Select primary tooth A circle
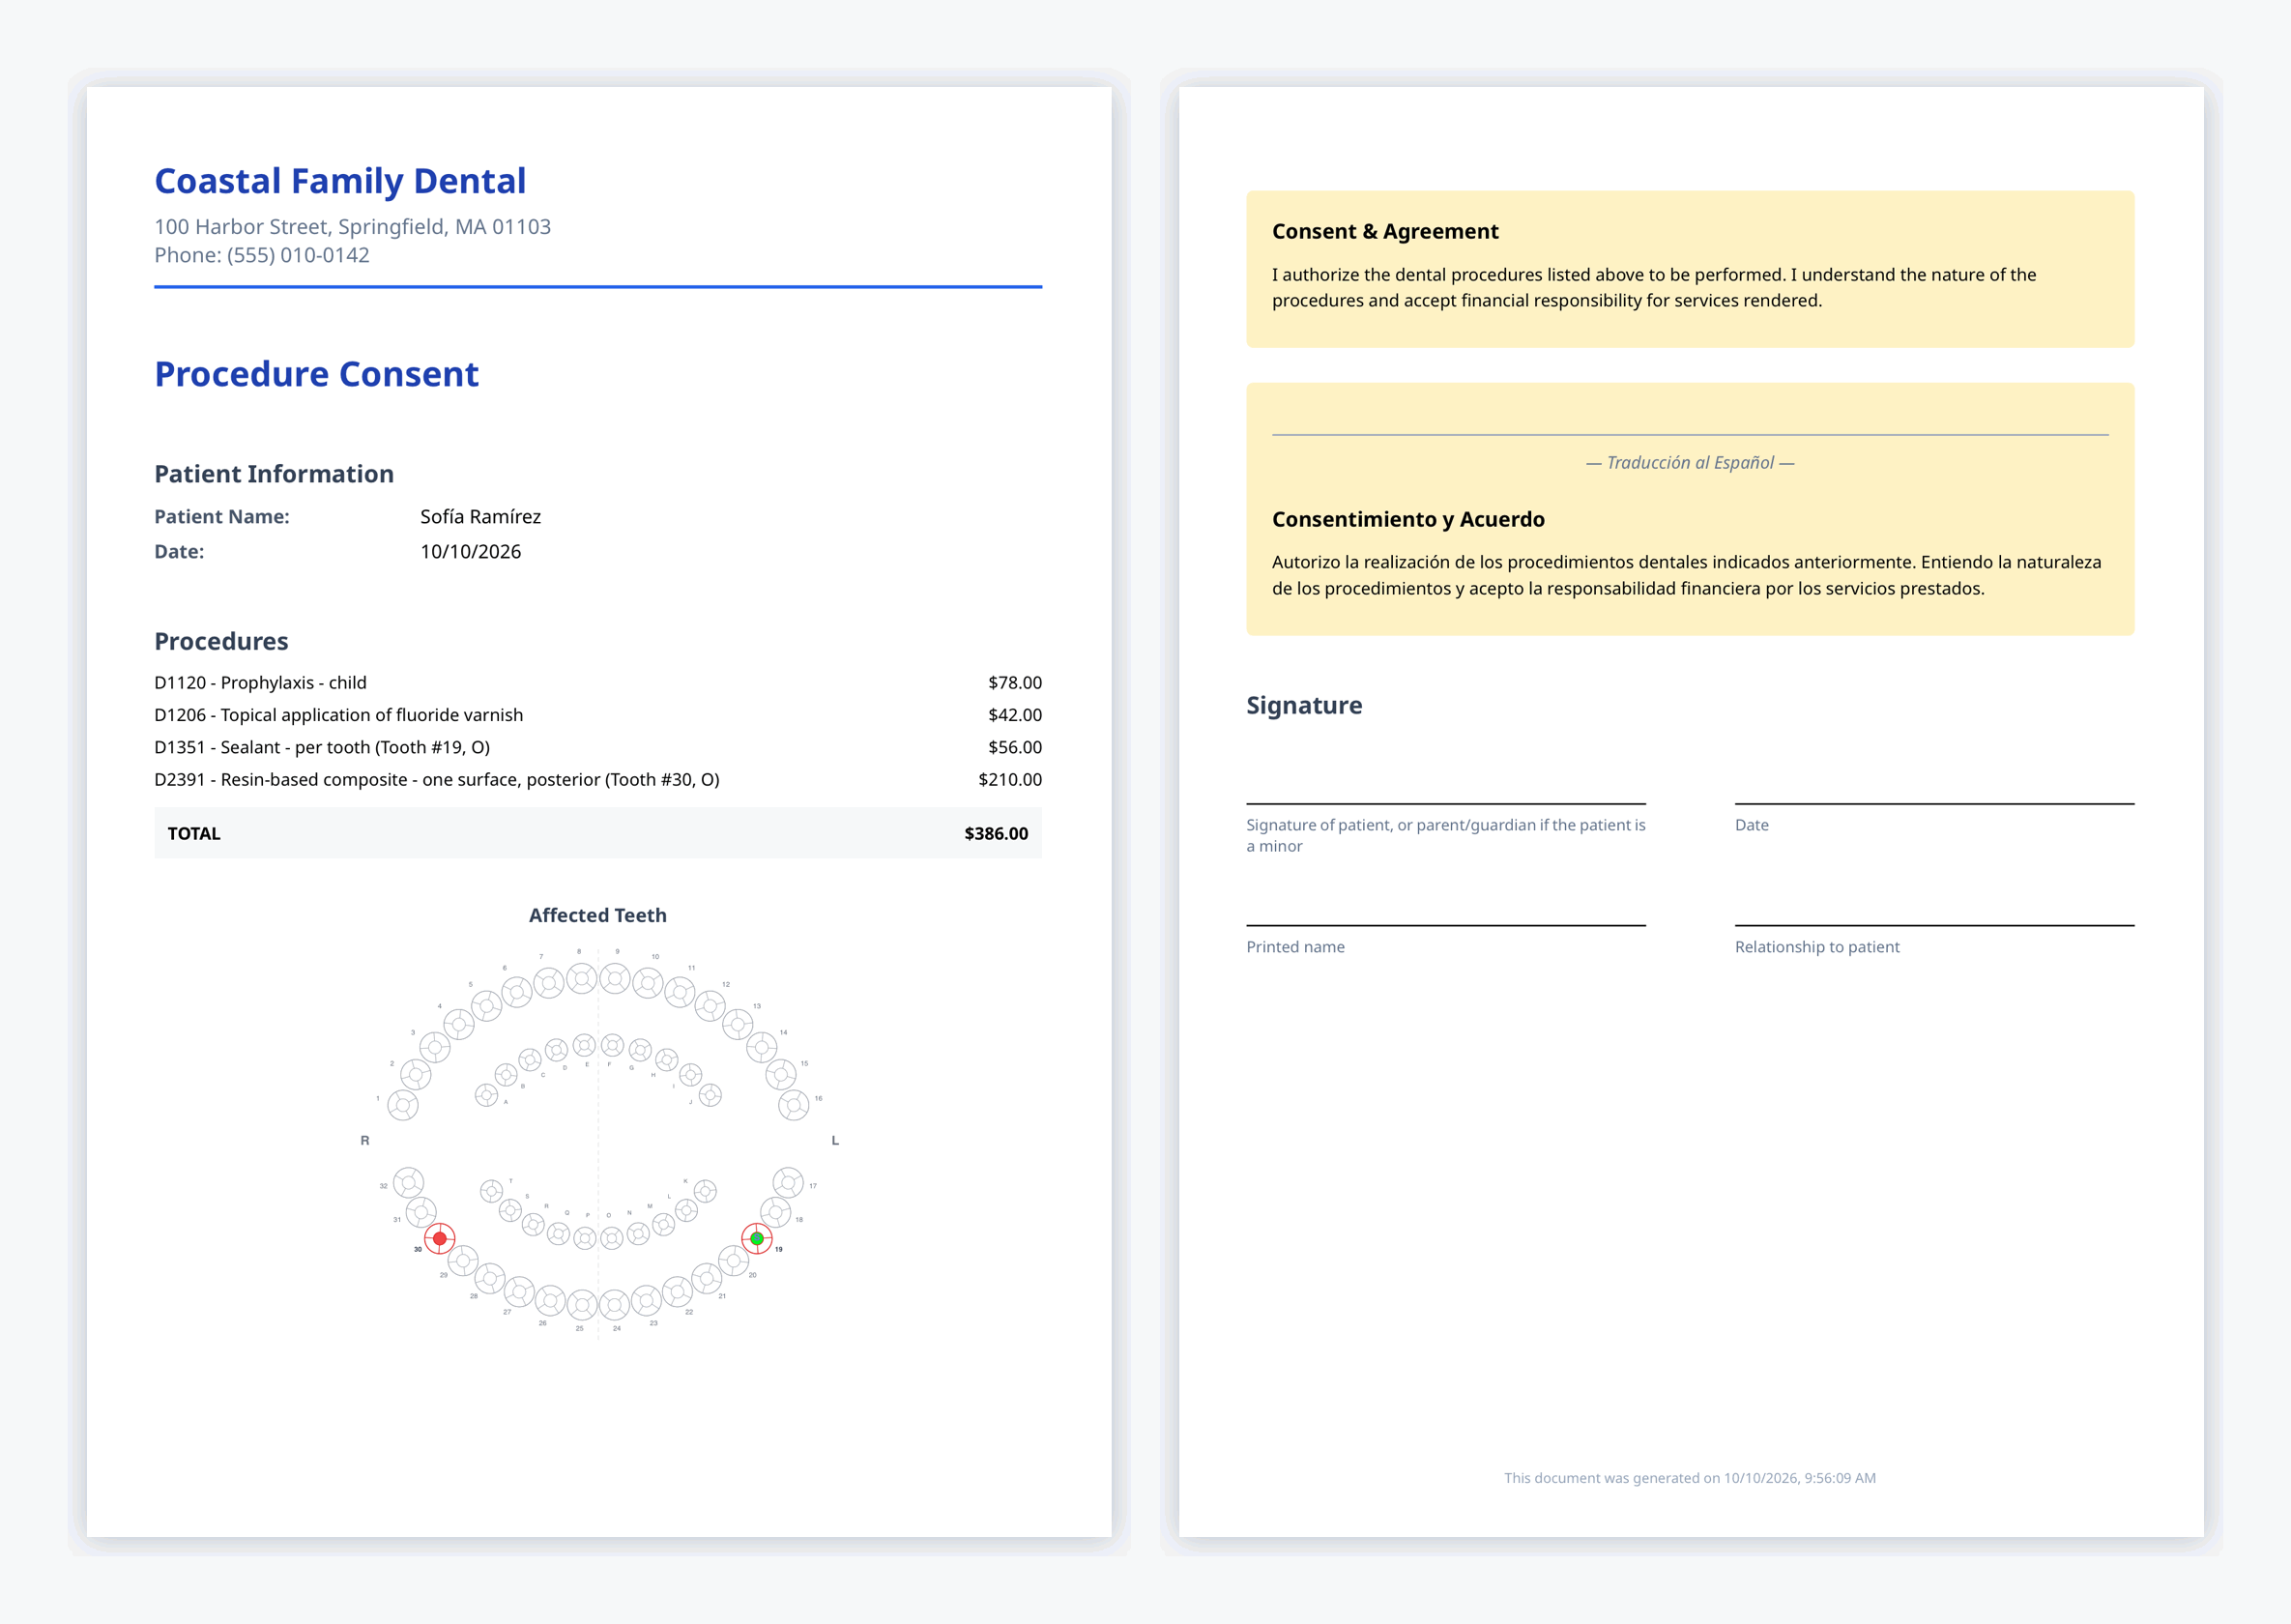This screenshot has height=1624, width=2291. tap(486, 1095)
